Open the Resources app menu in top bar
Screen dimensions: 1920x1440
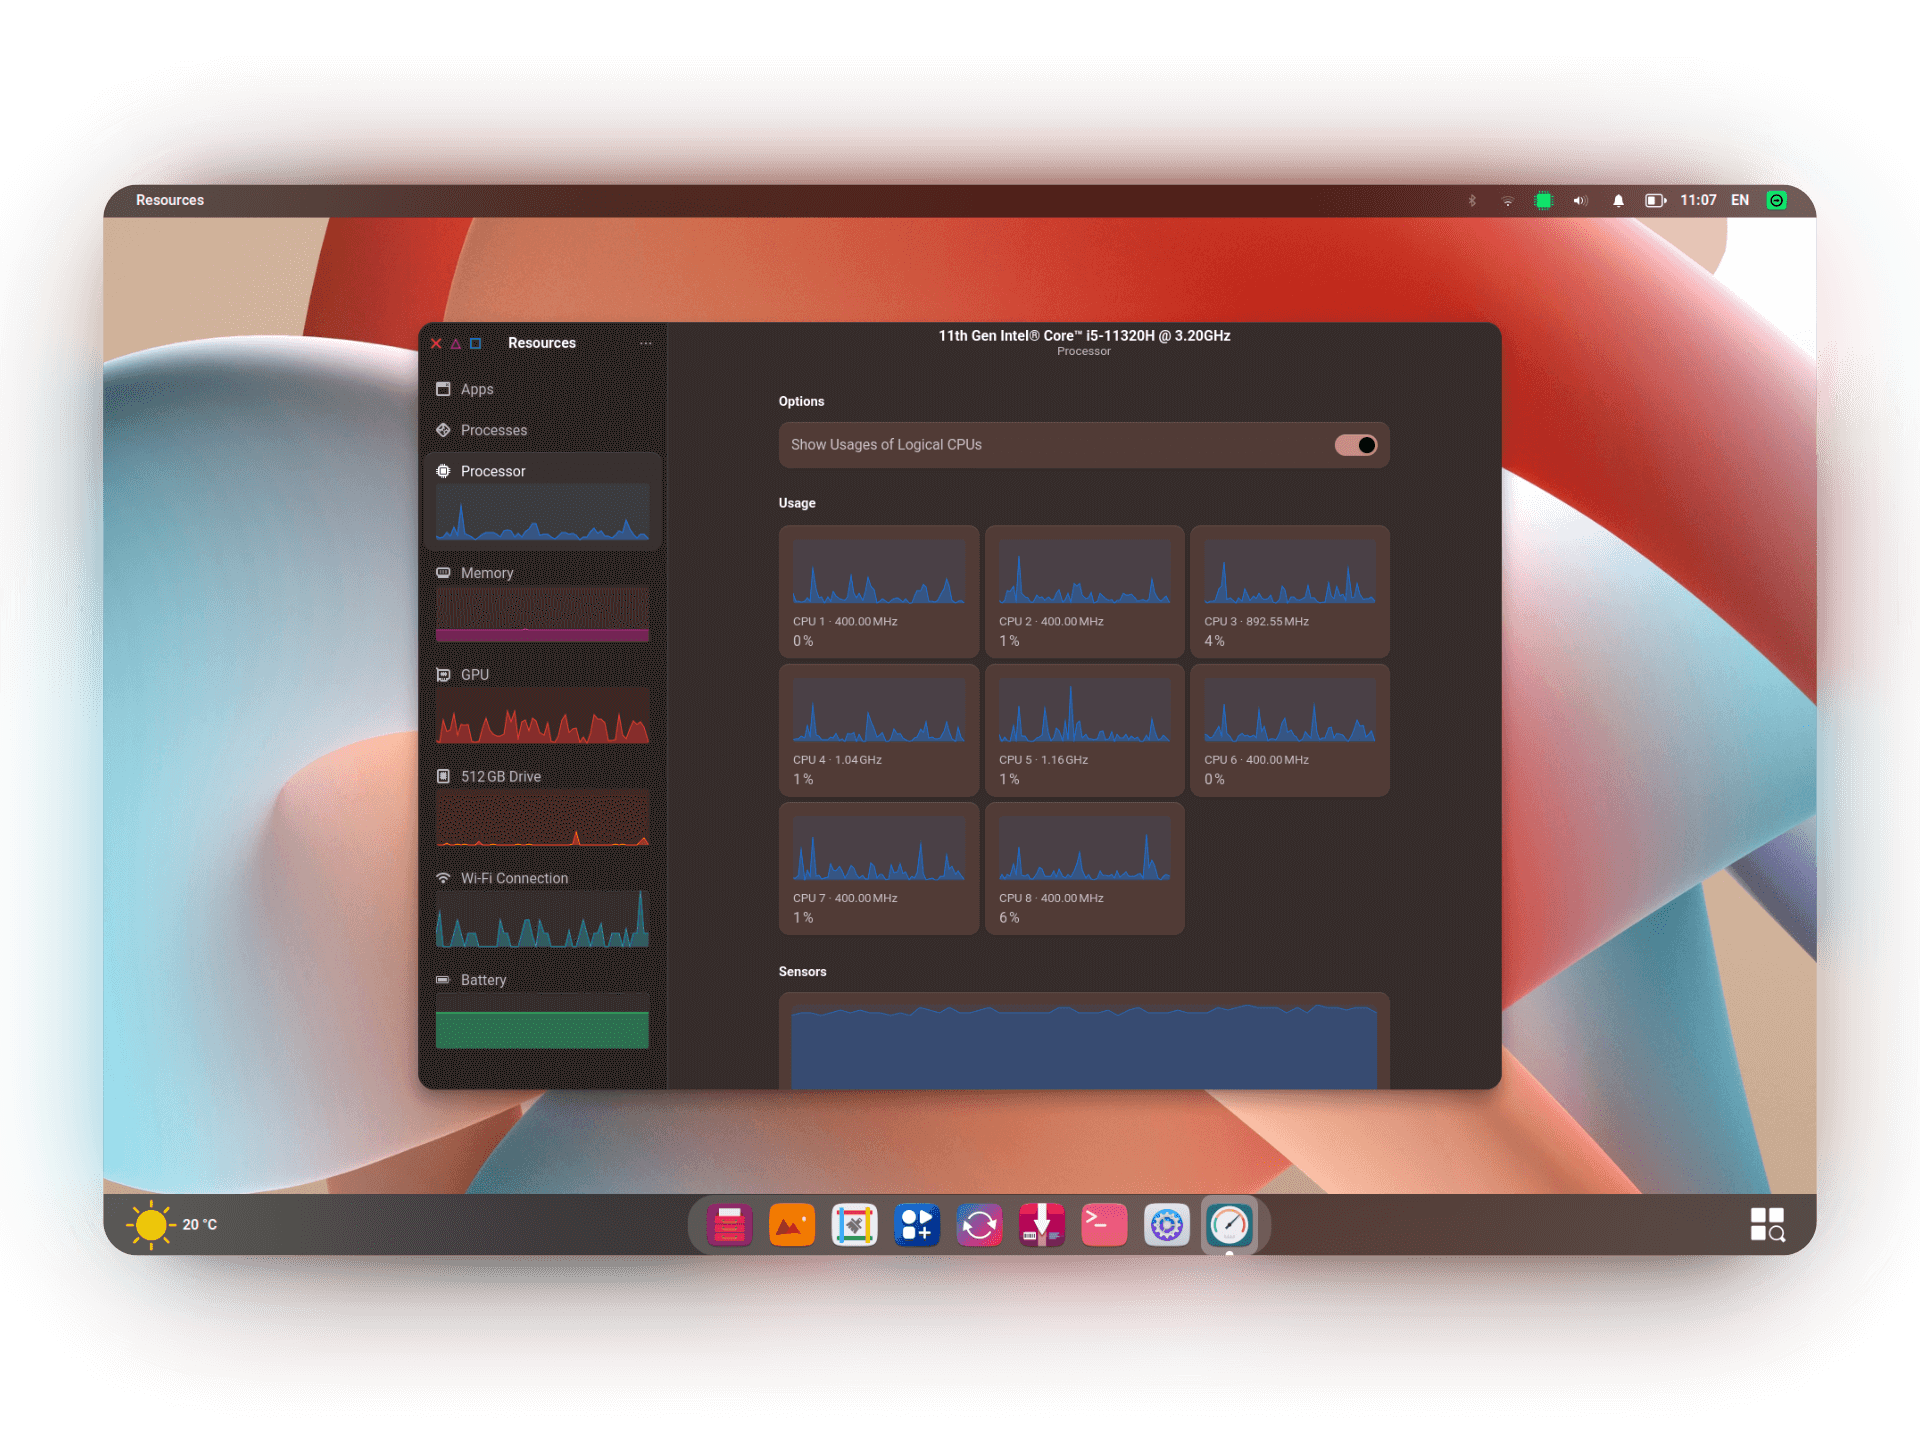coord(170,200)
